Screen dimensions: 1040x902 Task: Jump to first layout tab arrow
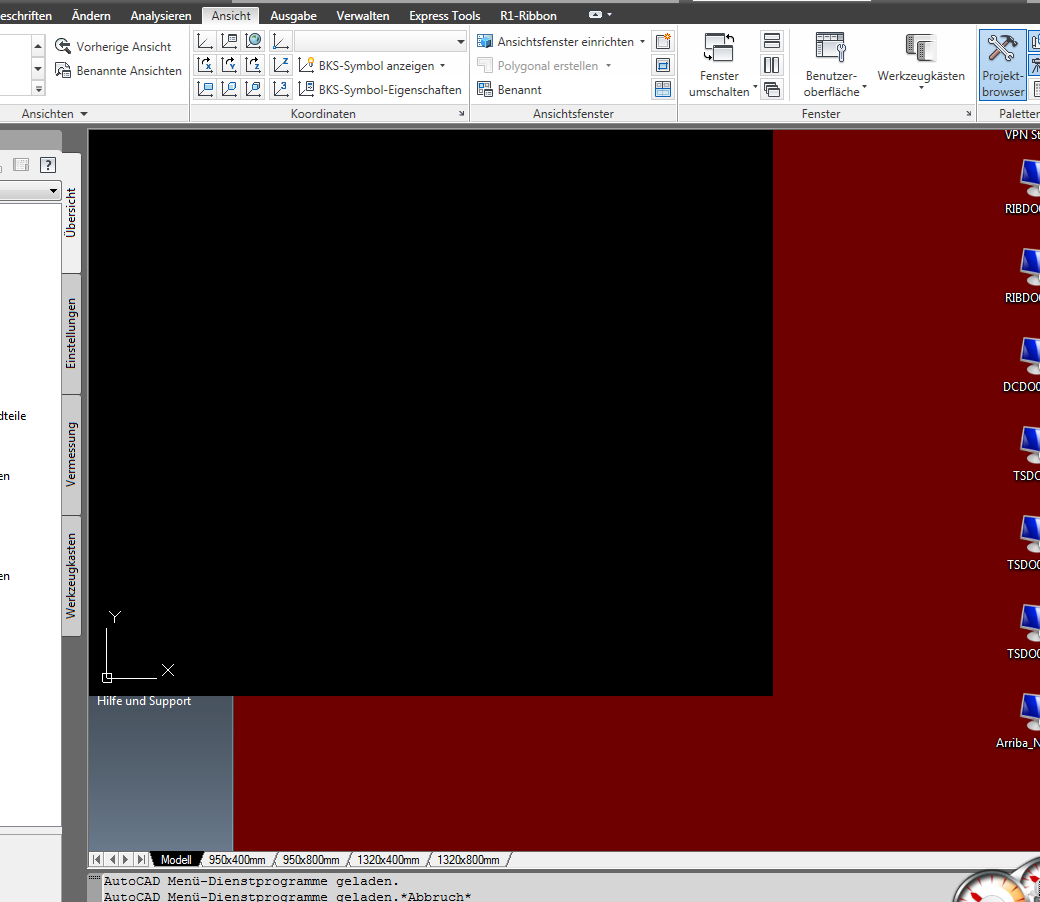coord(97,860)
